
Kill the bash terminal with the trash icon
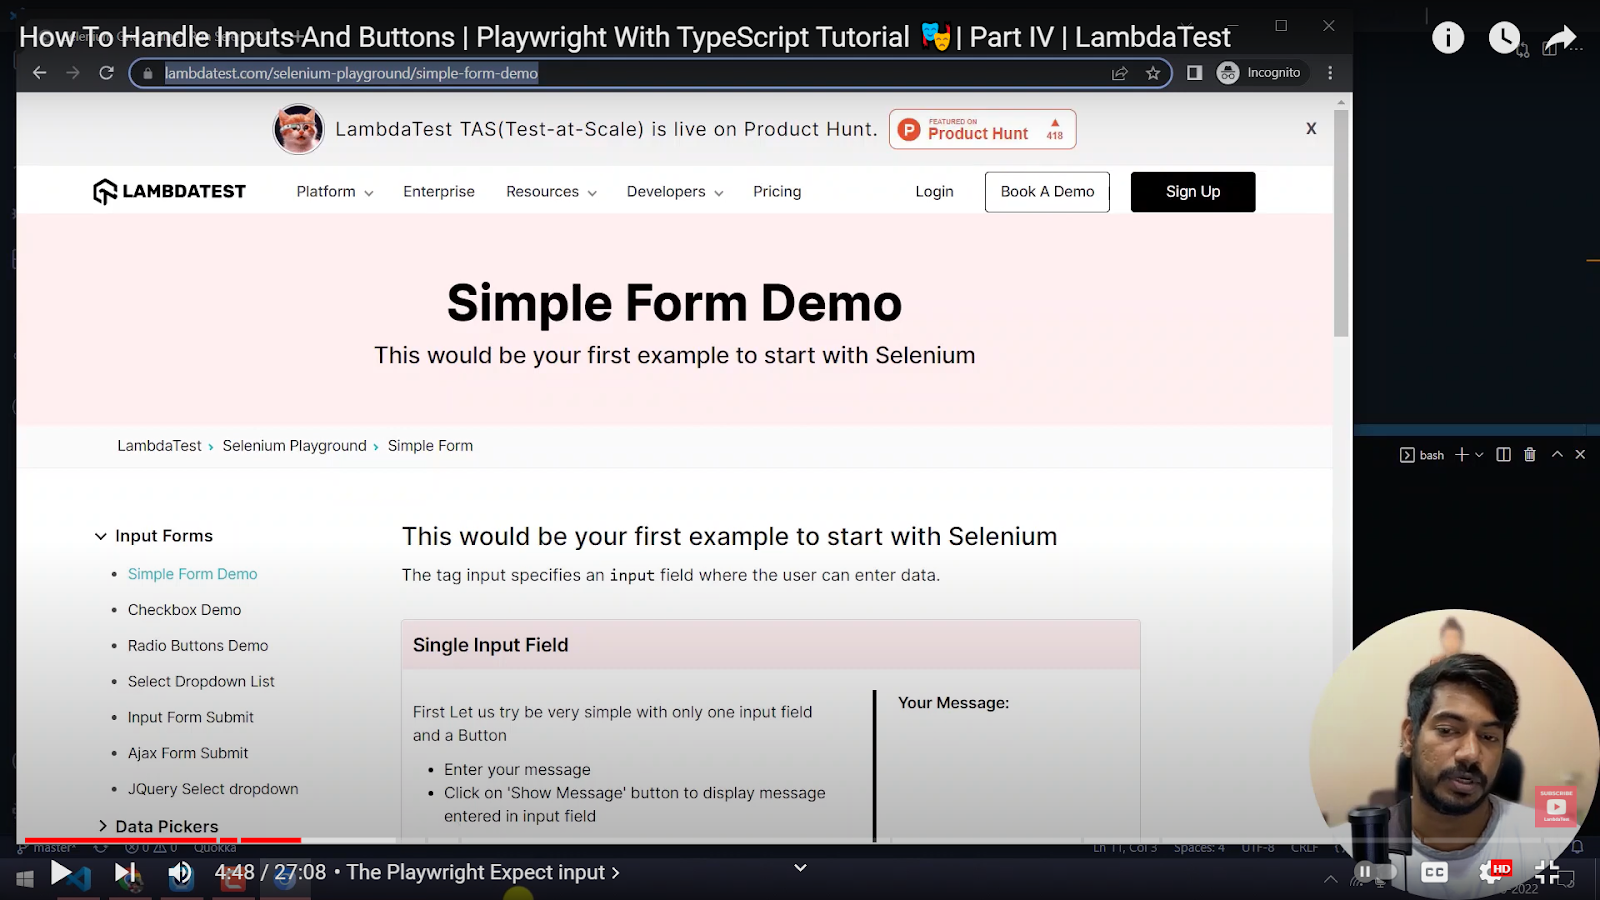click(1529, 454)
